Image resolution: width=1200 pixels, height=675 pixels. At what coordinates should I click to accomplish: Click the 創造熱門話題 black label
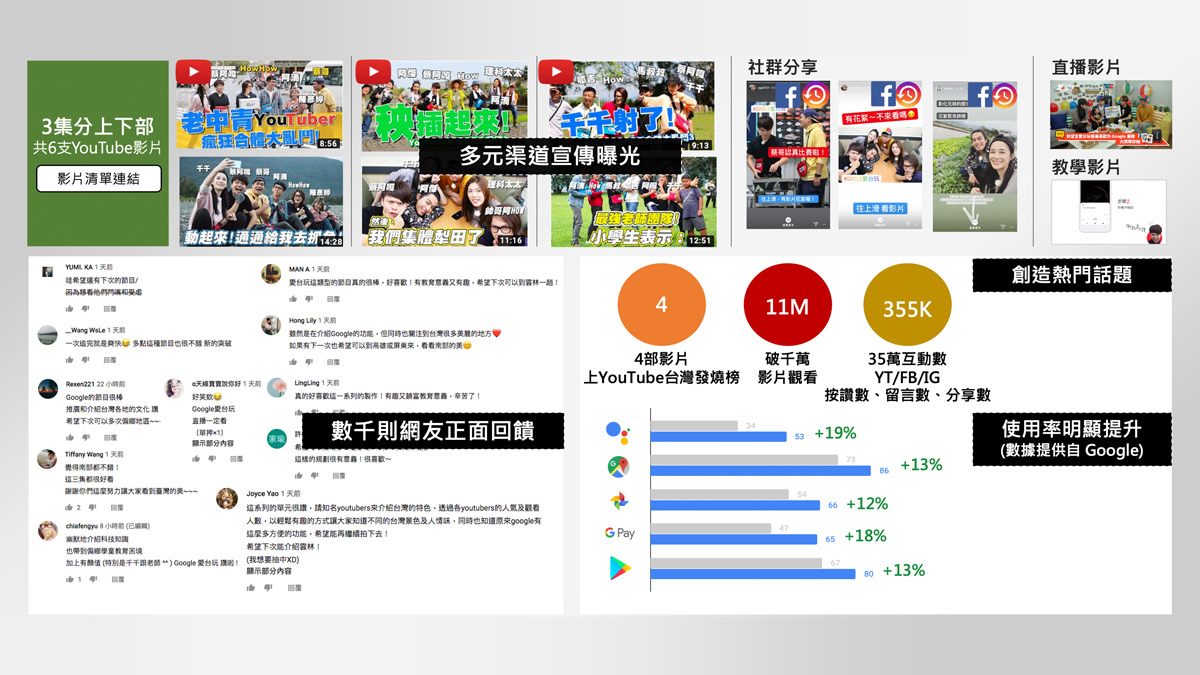click(x=1071, y=275)
